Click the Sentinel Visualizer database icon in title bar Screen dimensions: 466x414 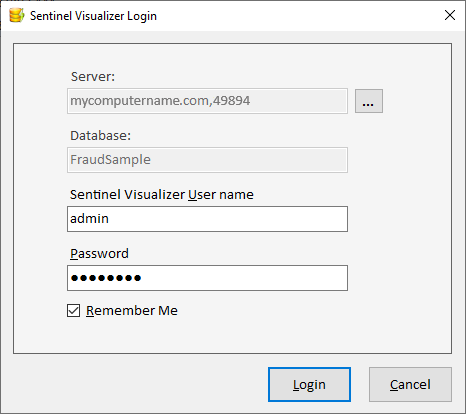[16, 15]
